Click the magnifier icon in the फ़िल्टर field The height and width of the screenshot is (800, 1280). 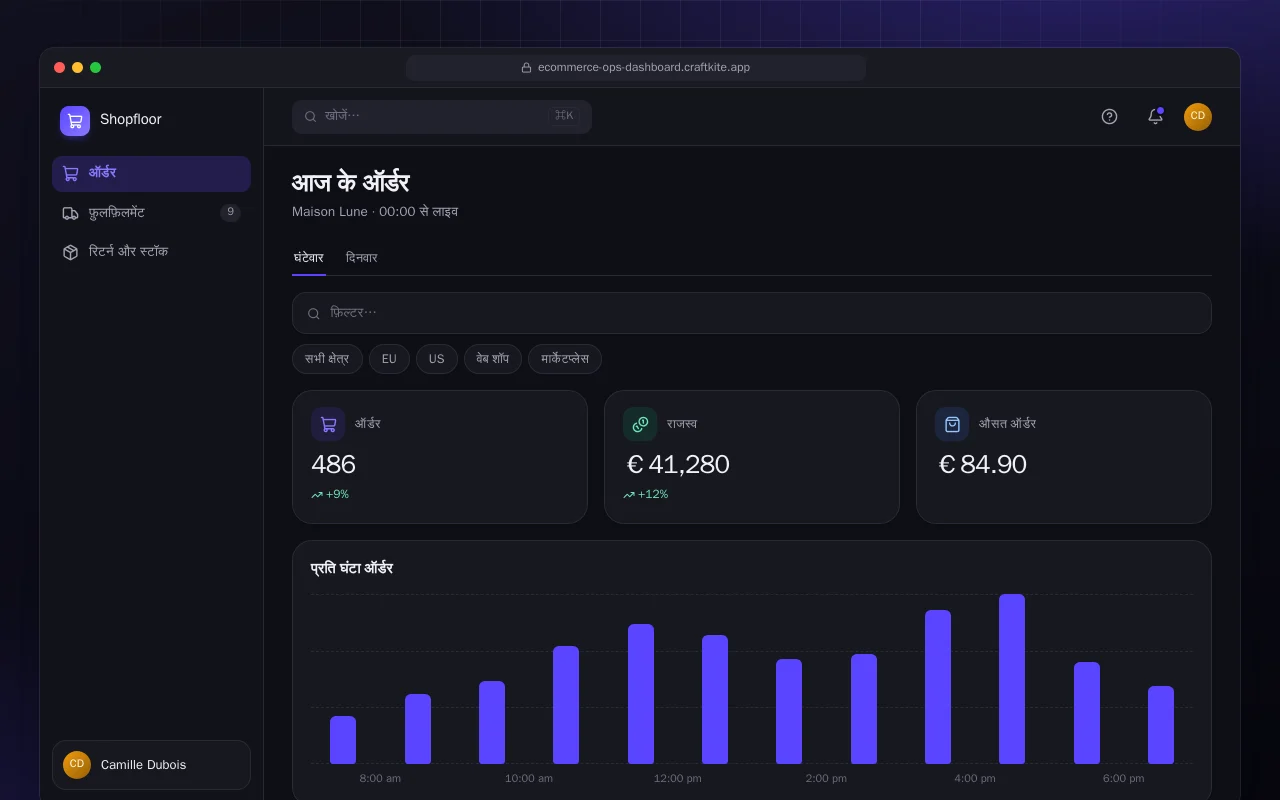(x=314, y=313)
